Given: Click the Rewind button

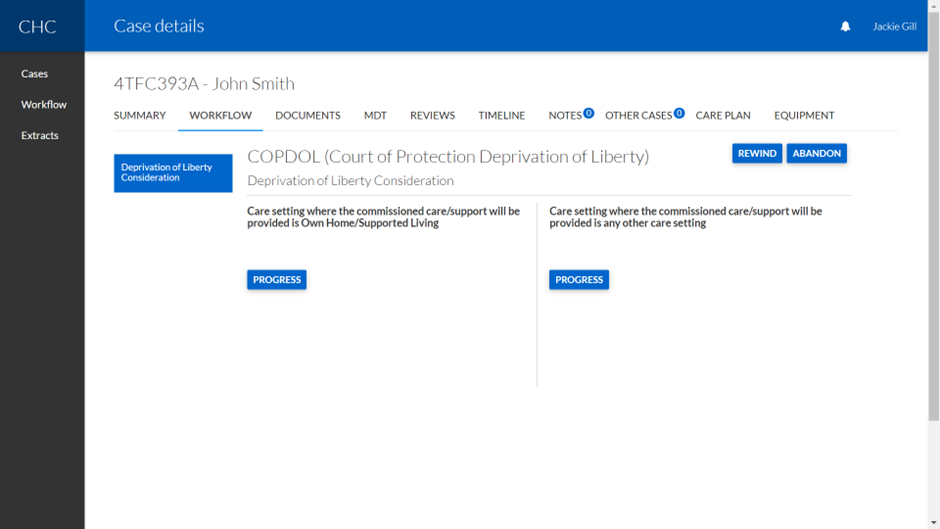Looking at the screenshot, I should (757, 154).
